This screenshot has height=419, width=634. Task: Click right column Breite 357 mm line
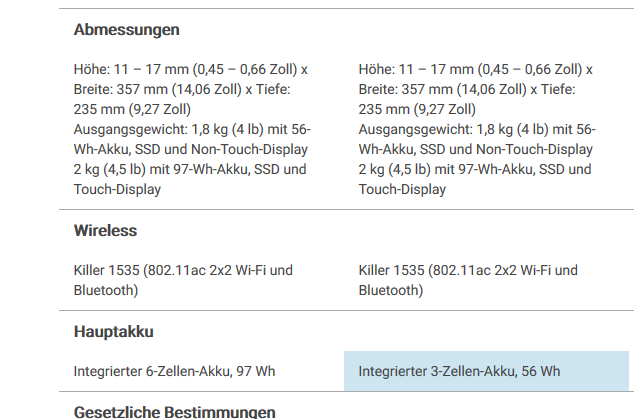click(x=467, y=89)
